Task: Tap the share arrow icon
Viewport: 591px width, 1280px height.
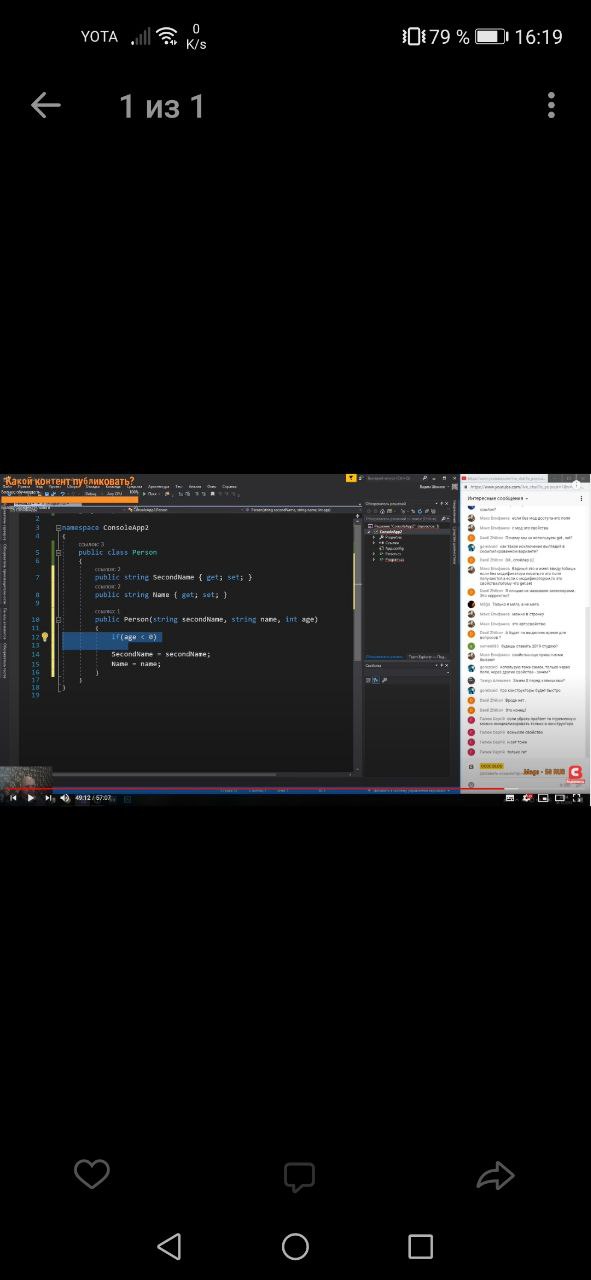Action: click(495, 1176)
